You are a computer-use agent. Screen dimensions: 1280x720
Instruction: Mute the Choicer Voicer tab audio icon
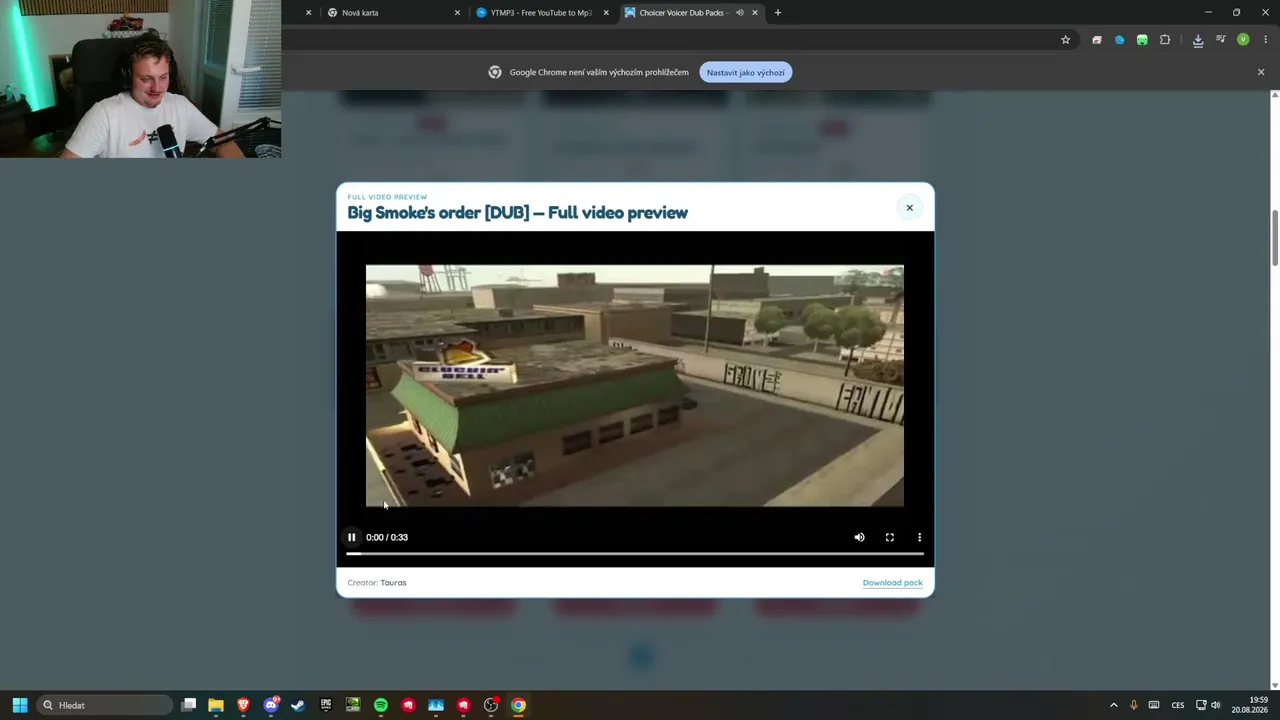(x=740, y=13)
